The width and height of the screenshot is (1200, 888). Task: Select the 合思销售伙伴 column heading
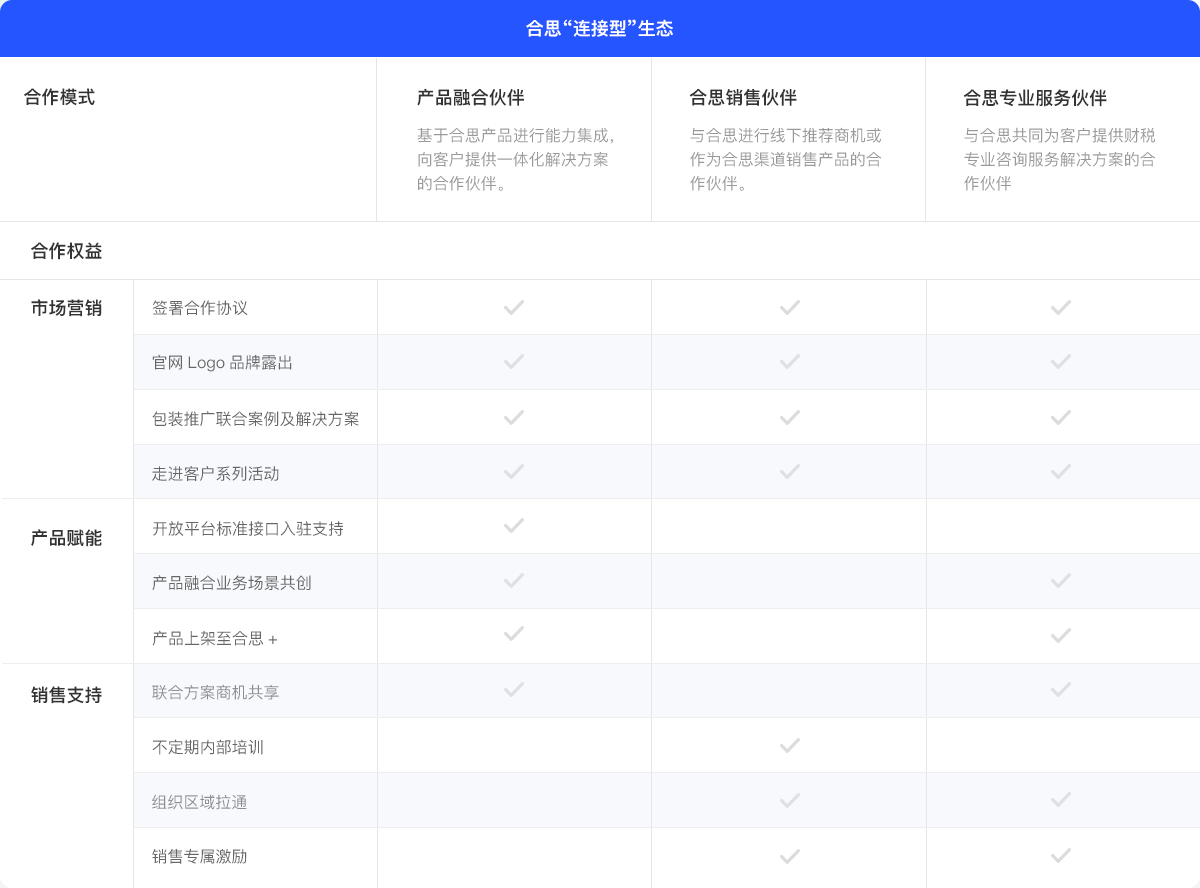(x=743, y=98)
